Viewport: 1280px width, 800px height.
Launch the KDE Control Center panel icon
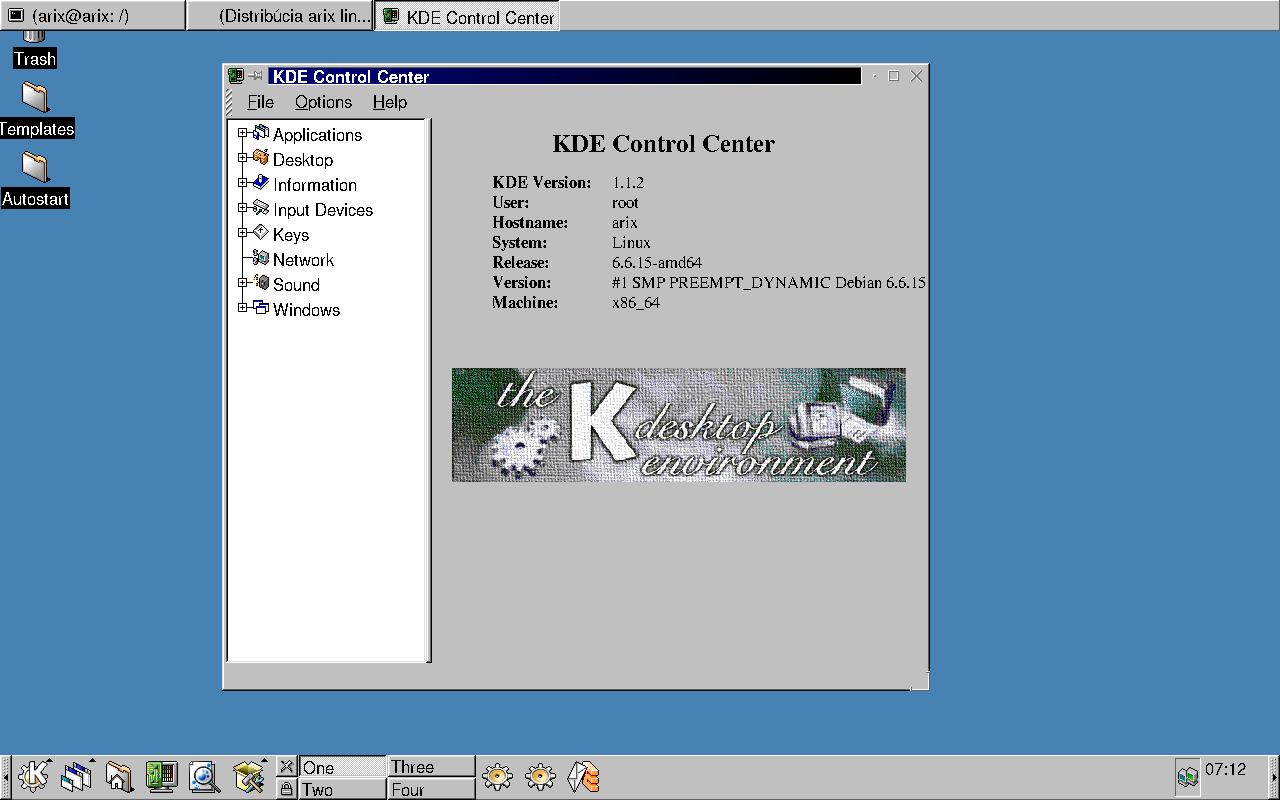coord(162,776)
